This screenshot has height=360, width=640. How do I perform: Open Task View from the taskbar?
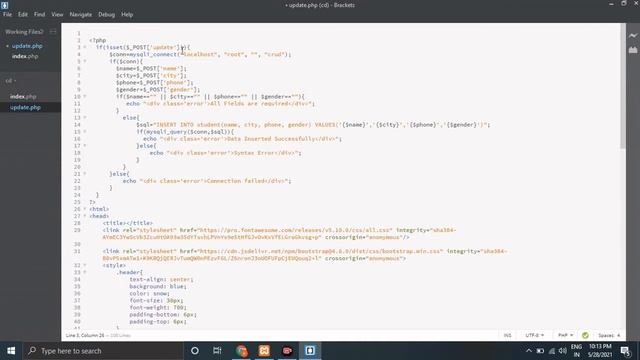217,351
